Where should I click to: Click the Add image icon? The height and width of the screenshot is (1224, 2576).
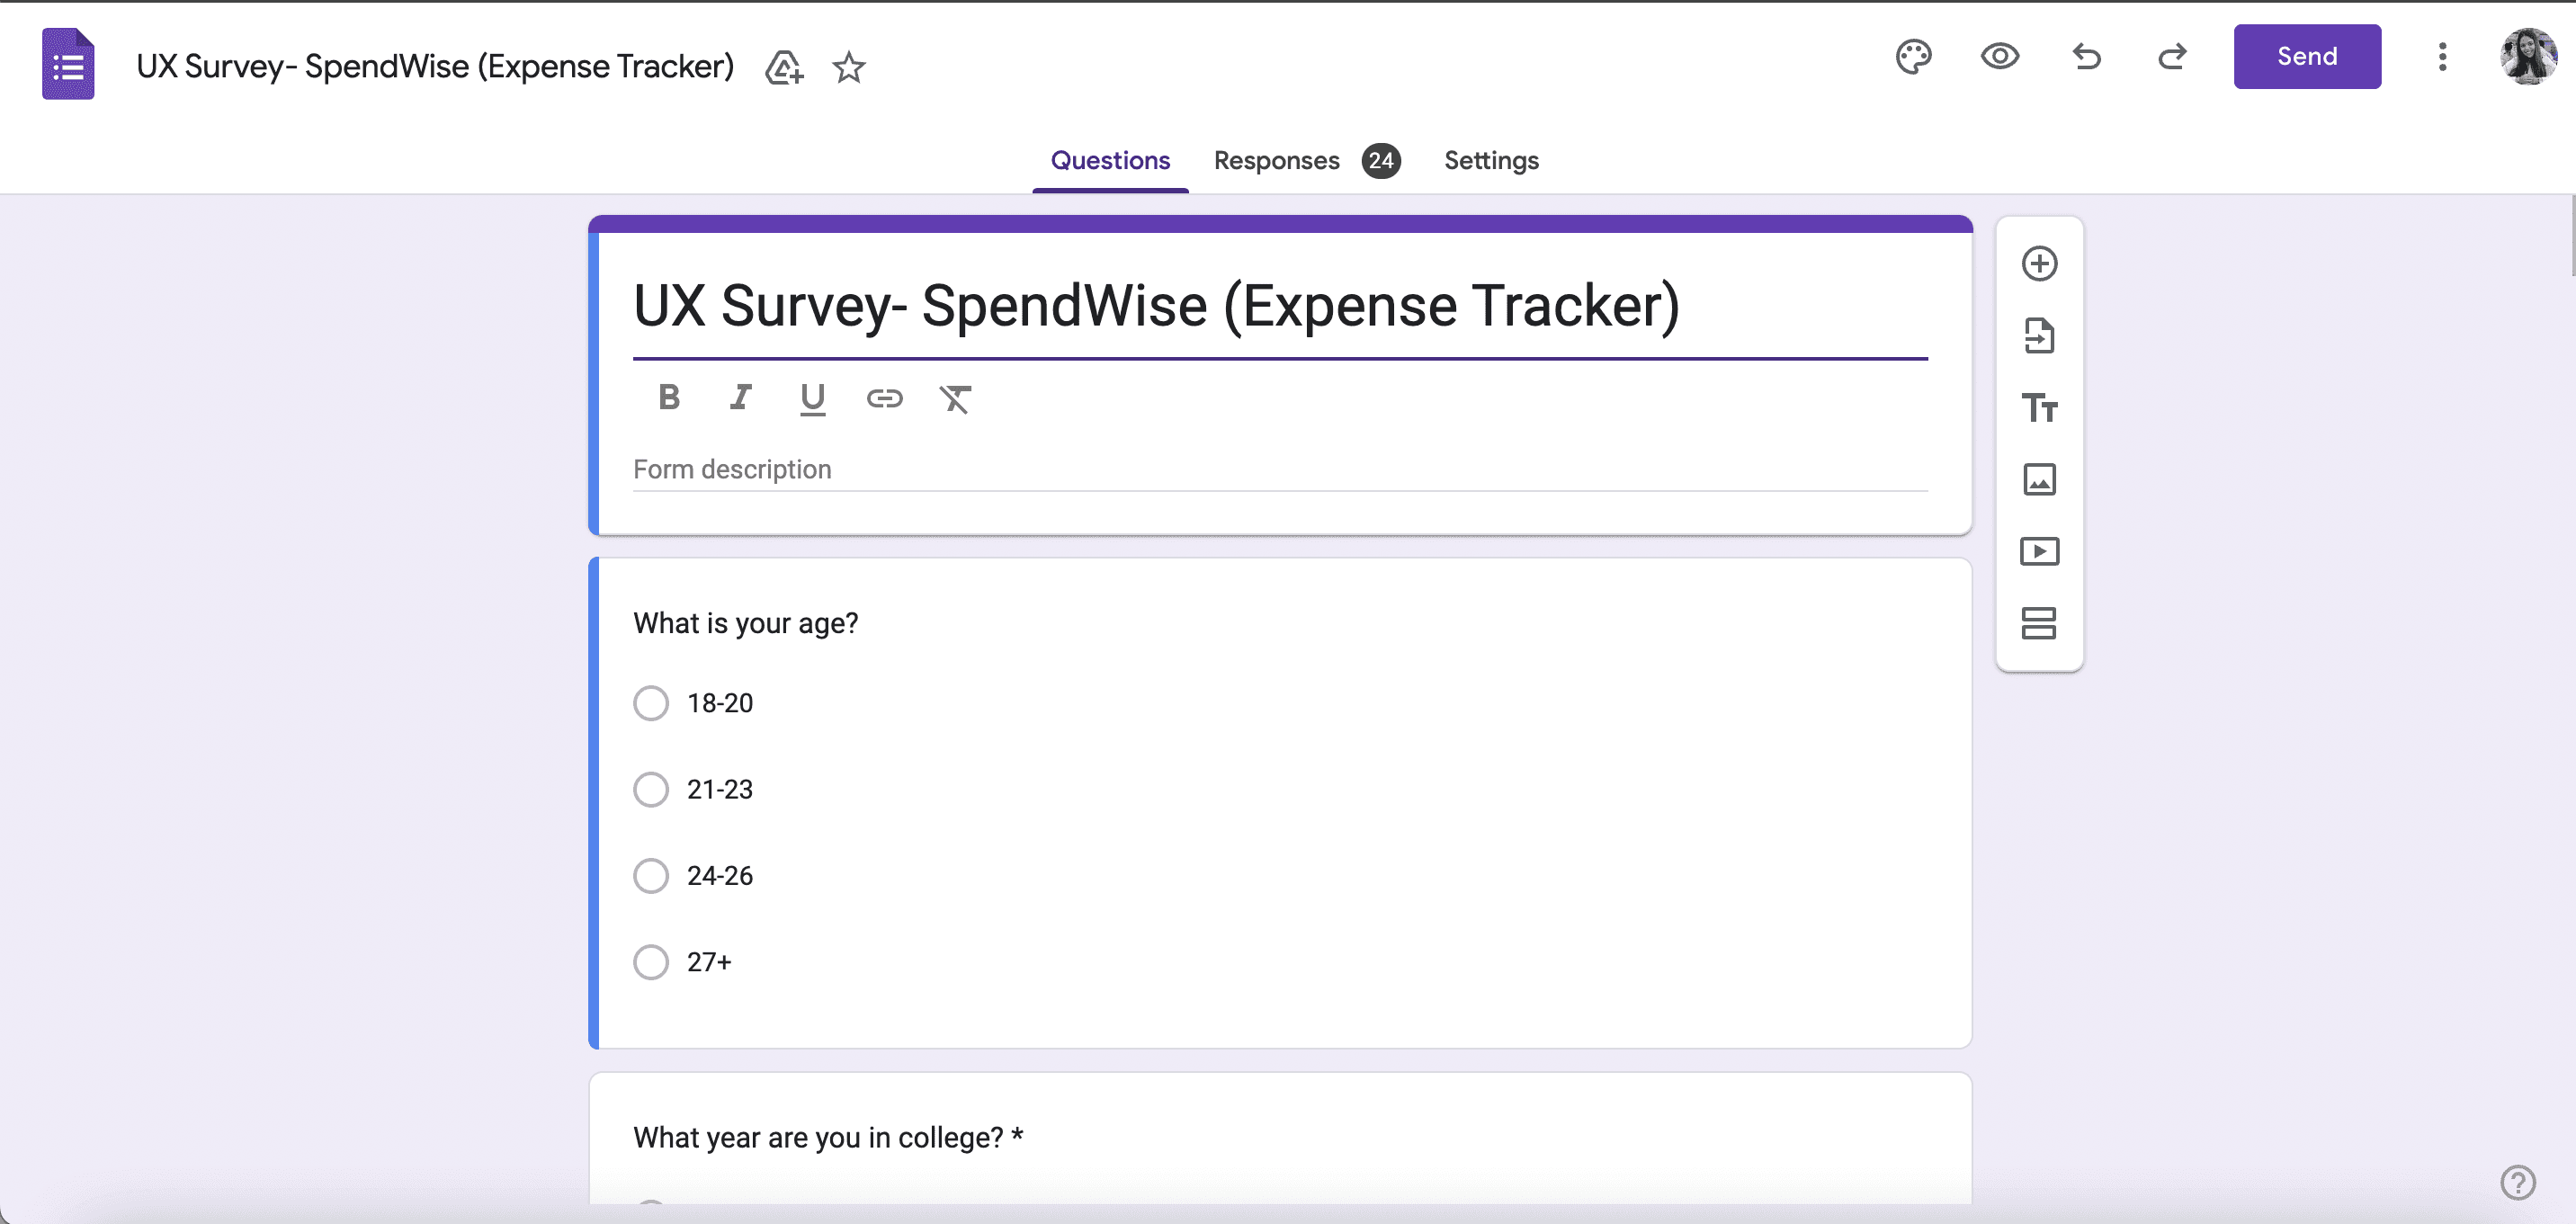coord(2039,480)
